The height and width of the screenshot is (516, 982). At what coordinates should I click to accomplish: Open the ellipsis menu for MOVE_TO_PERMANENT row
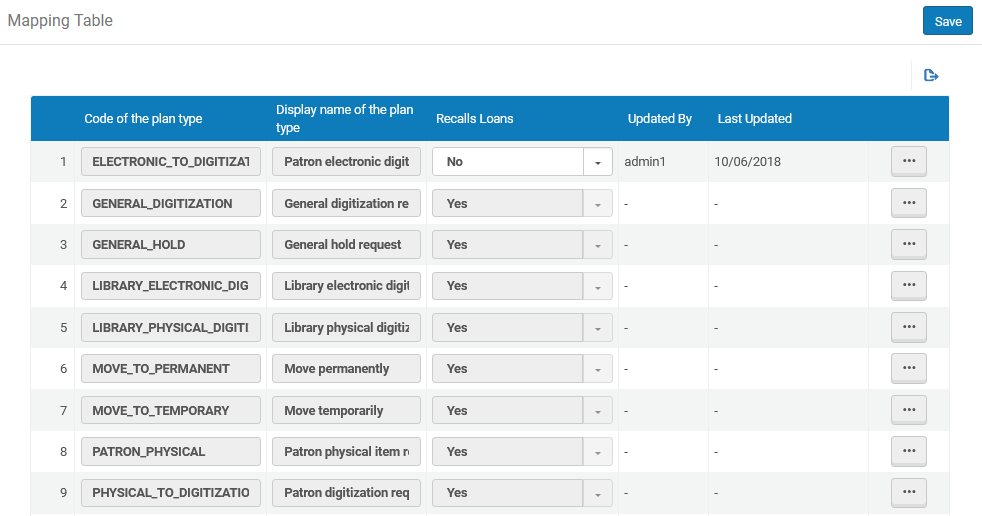pyautogui.click(x=908, y=369)
